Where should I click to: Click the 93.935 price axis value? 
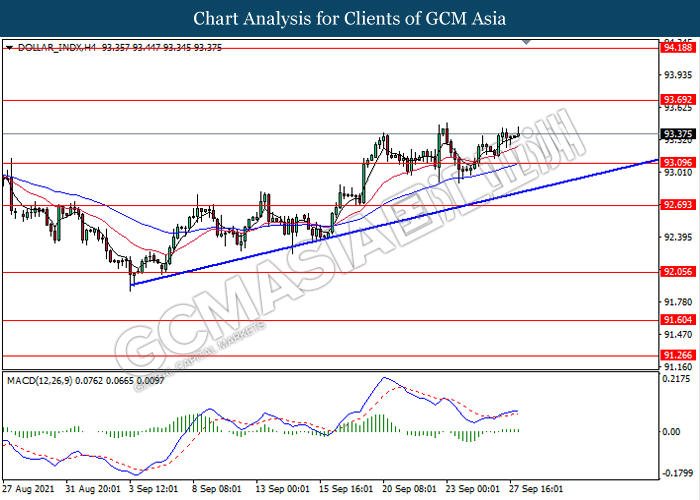pos(678,75)
